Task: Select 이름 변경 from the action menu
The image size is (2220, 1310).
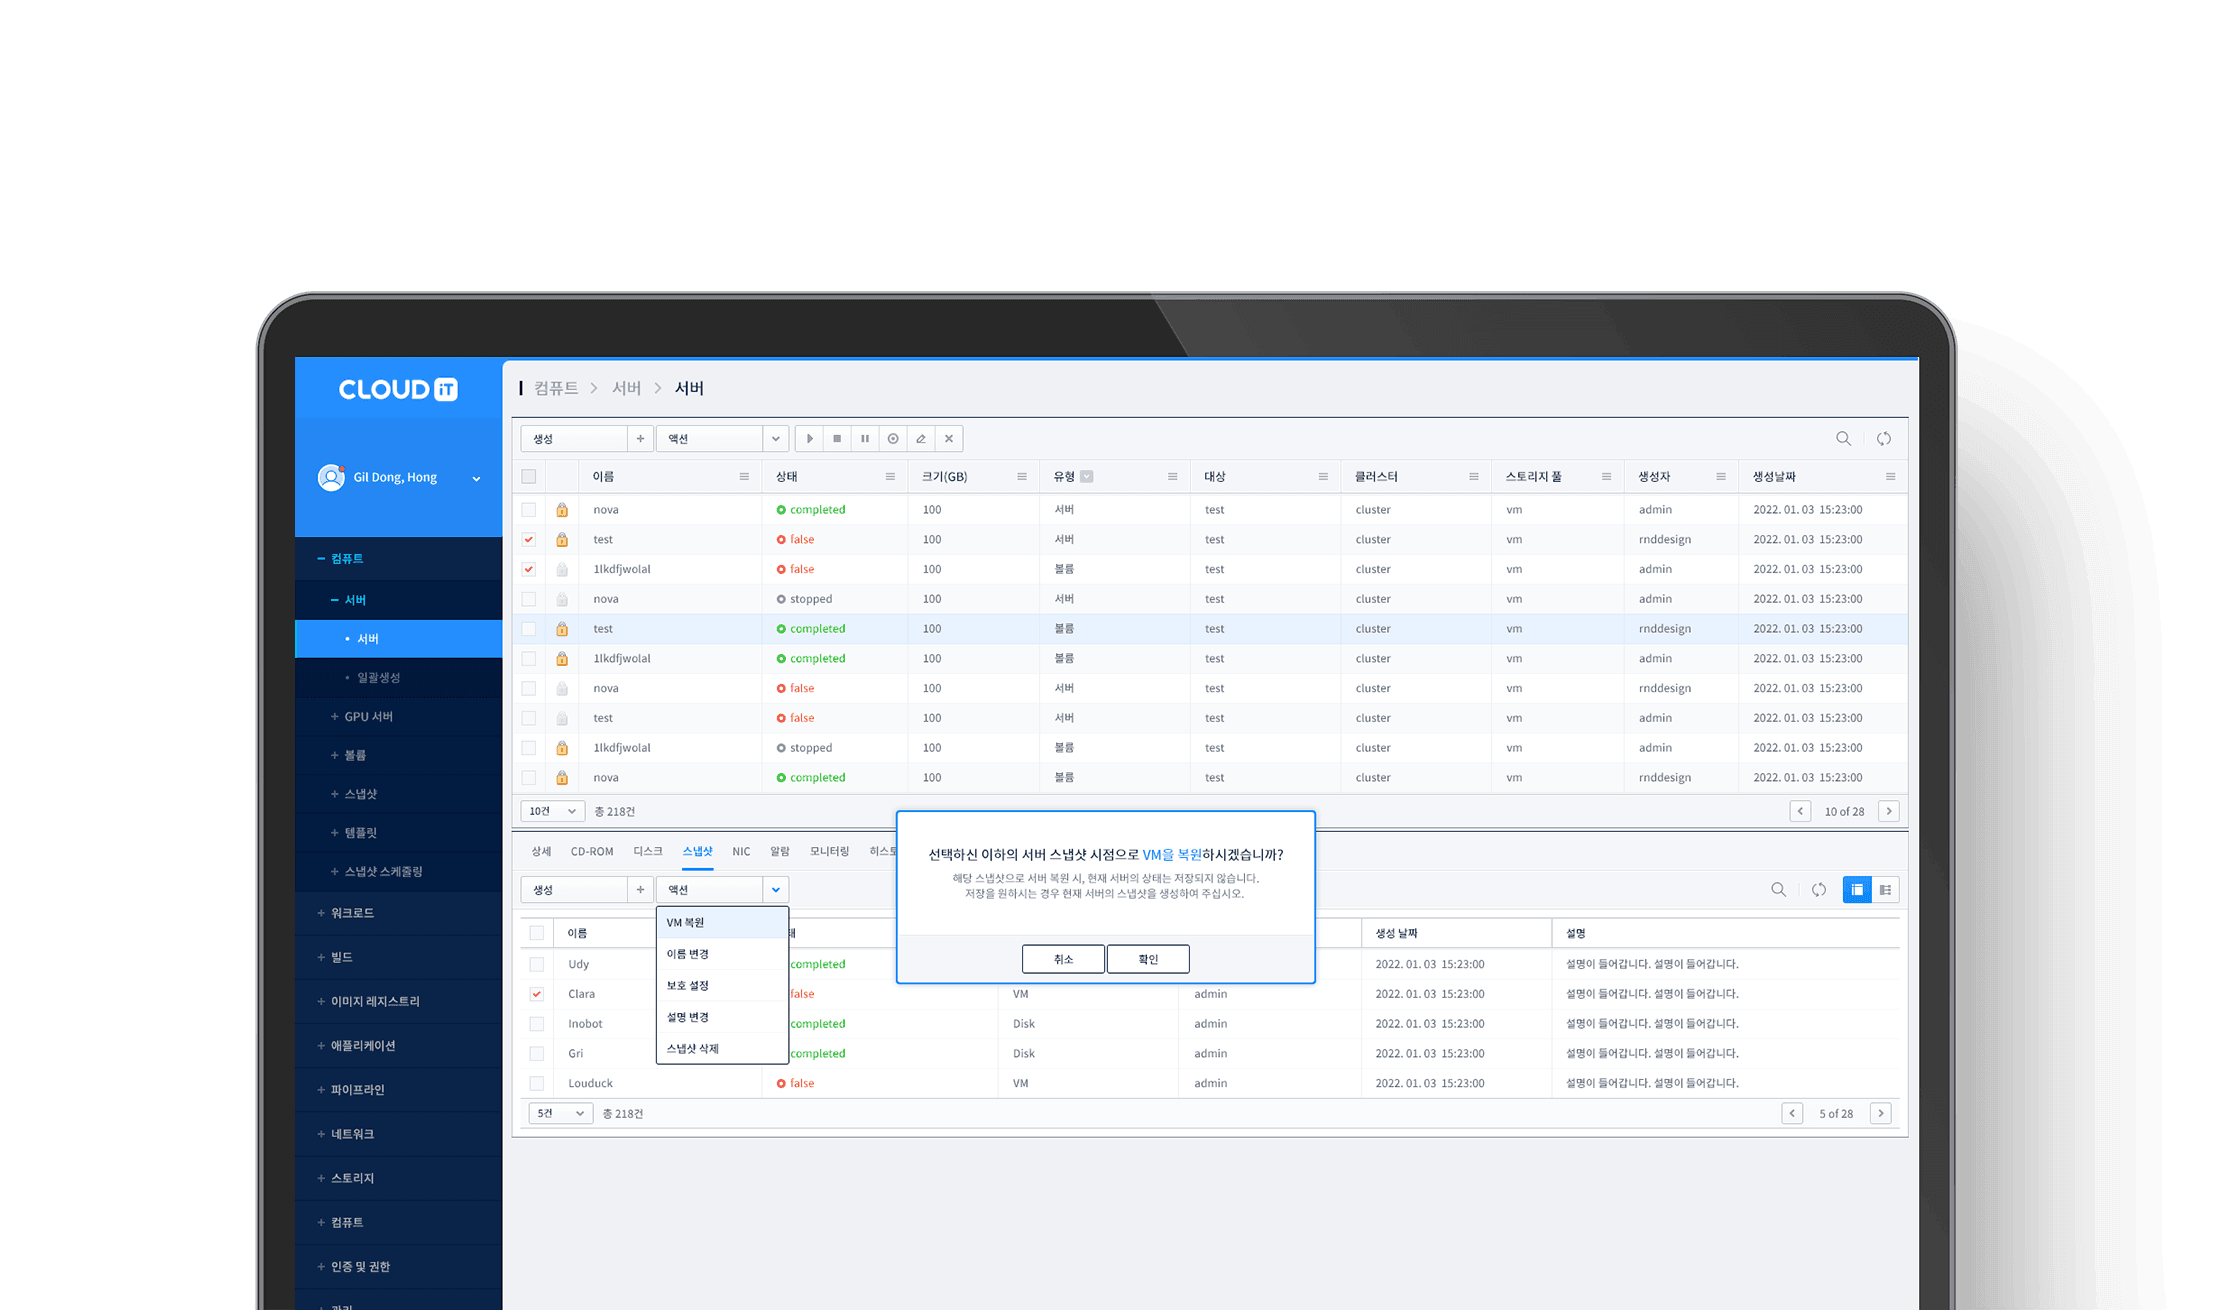Action: pos(722,954)
